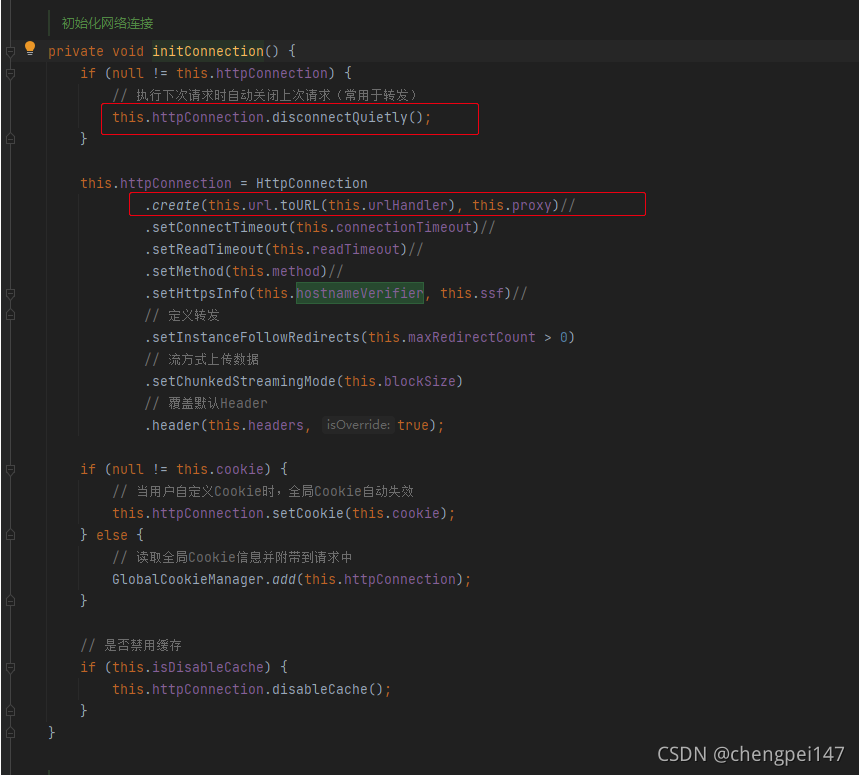The image size is (859, 775).
Task: Click the italic 'add' method call
Action: (284, 579)
